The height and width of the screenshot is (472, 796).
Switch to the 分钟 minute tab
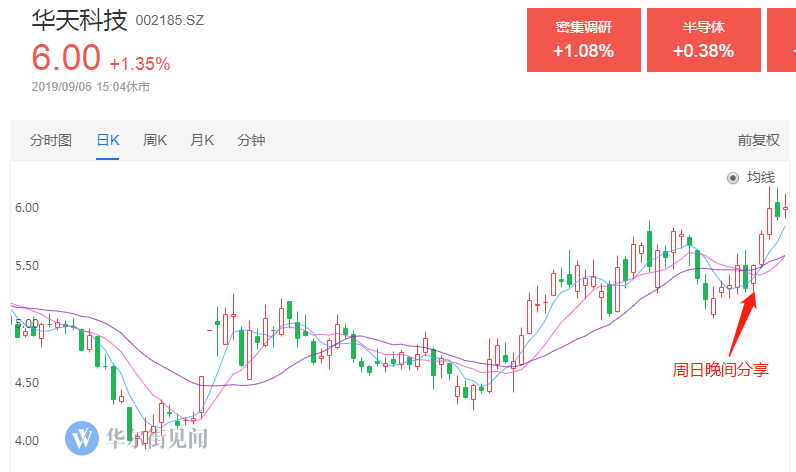(x=251, y=140)
